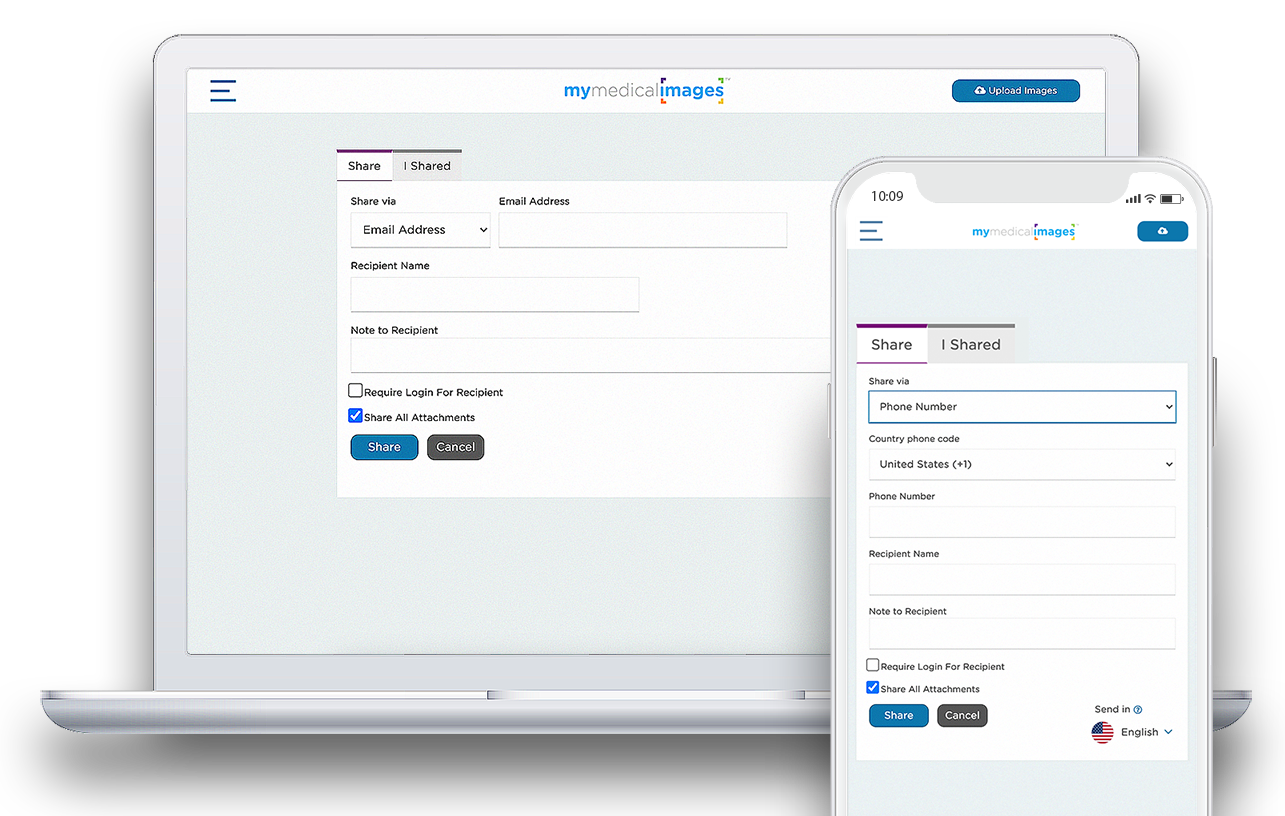Click the Email Address input field on the laptop
The image size is (1285, 816).
pyautogui.click(x=643, y=230)
